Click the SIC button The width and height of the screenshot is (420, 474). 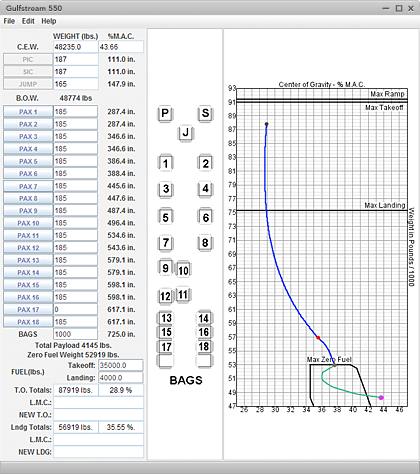pyautogui.click(x=28, y=72)
